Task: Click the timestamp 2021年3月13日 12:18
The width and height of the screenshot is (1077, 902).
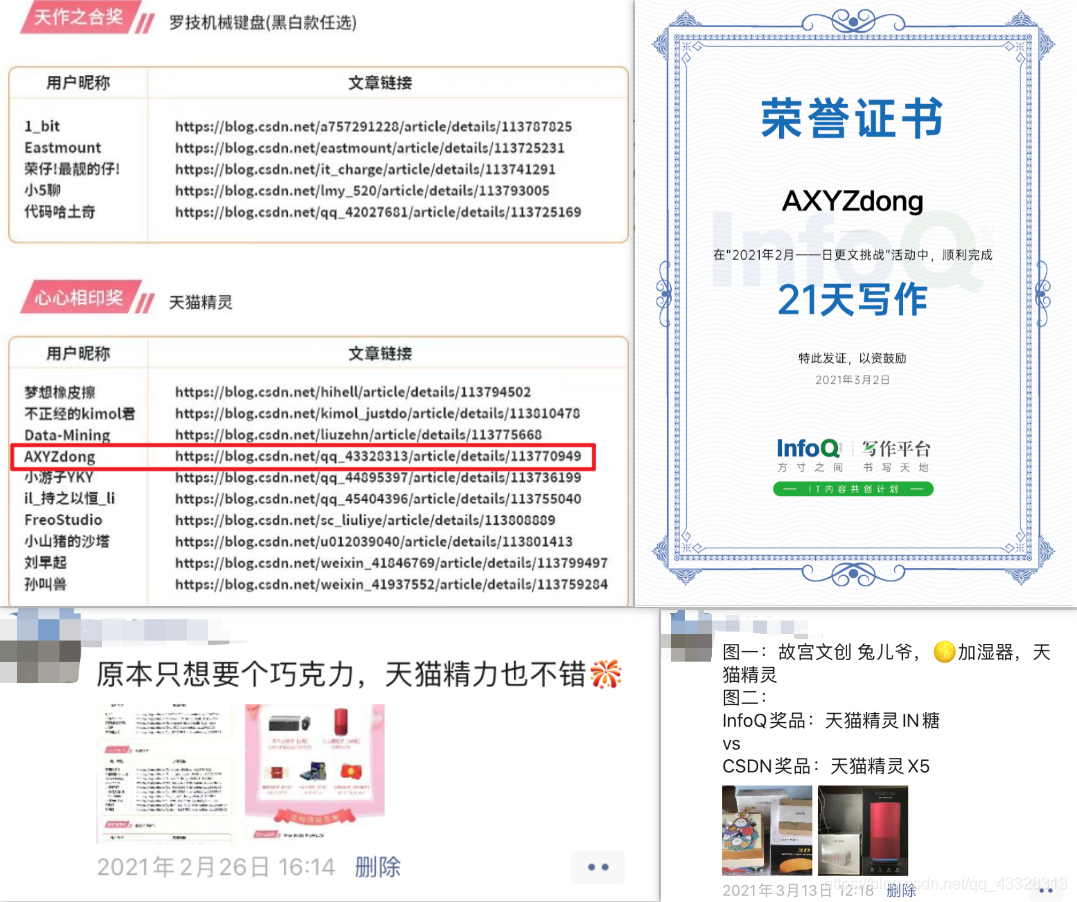Action: [797, 890]
